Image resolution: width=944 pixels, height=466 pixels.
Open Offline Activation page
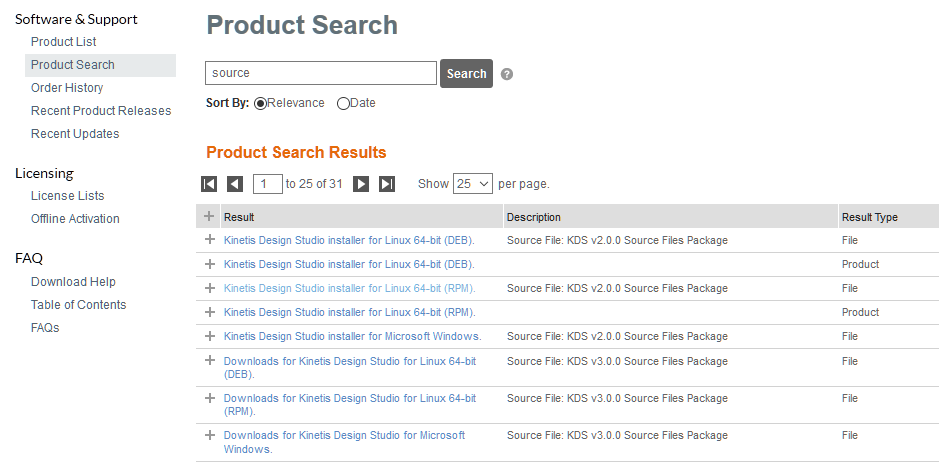tap(75, 219)
